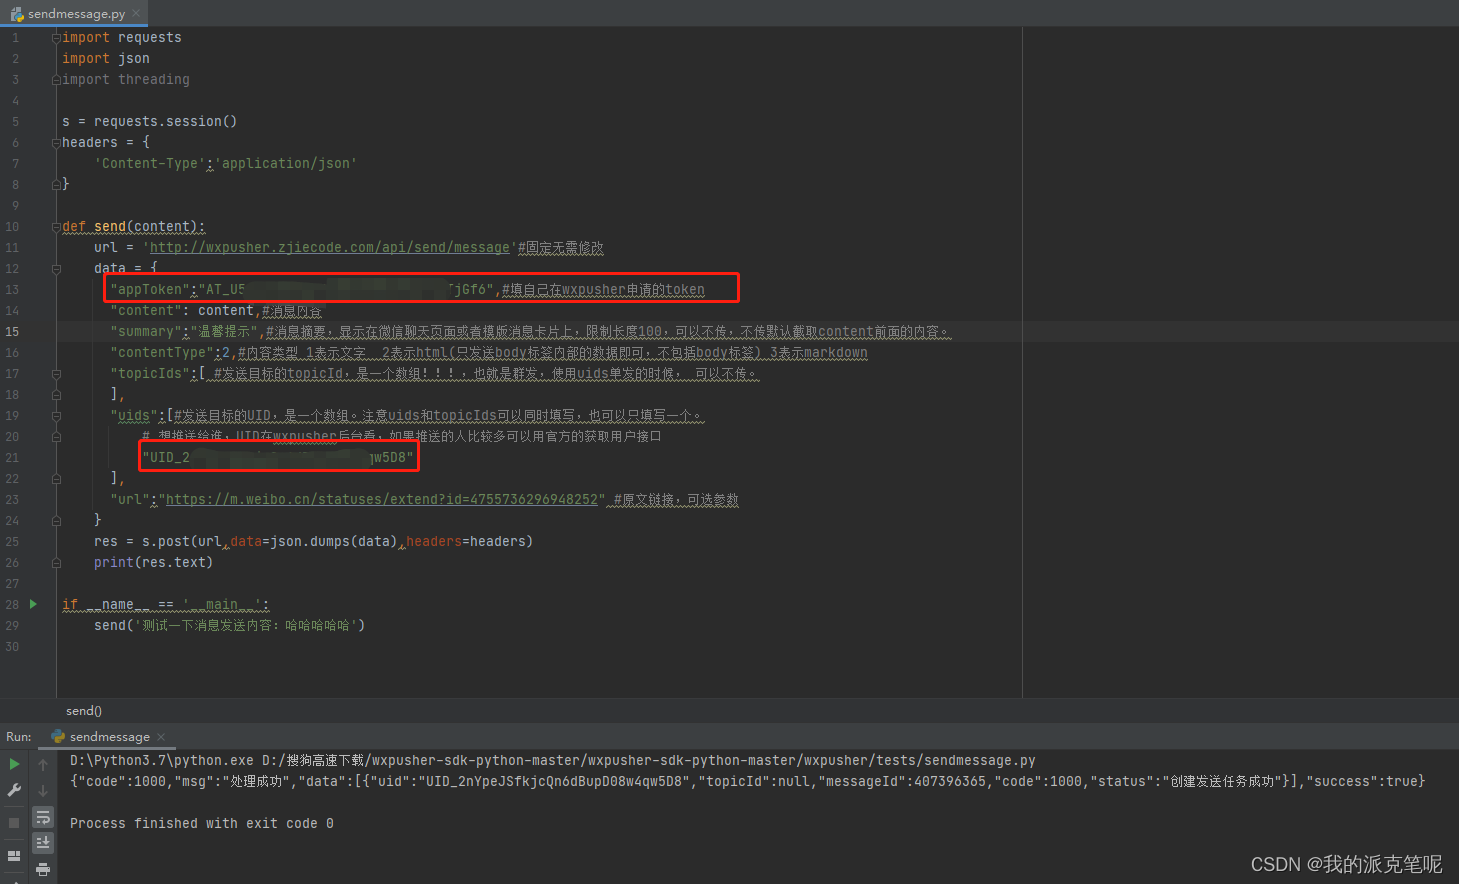Click the "summary" key on line 15
Viewport: 1459px width, 884px height.
coord(146,332)
